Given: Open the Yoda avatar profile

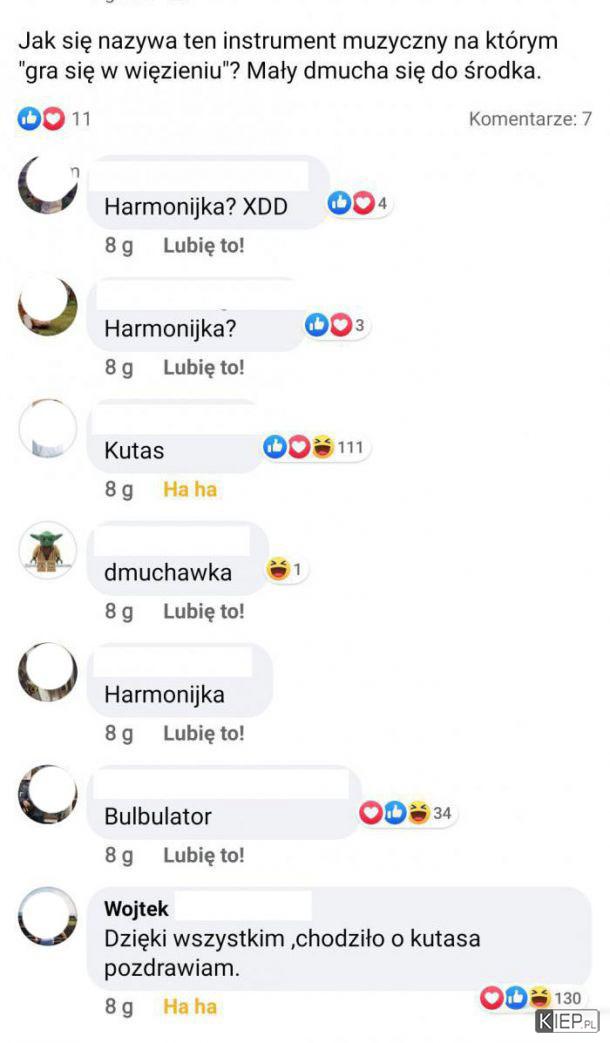Looking at the screenshot, I should pyautogui.click(x=47, y=550).
